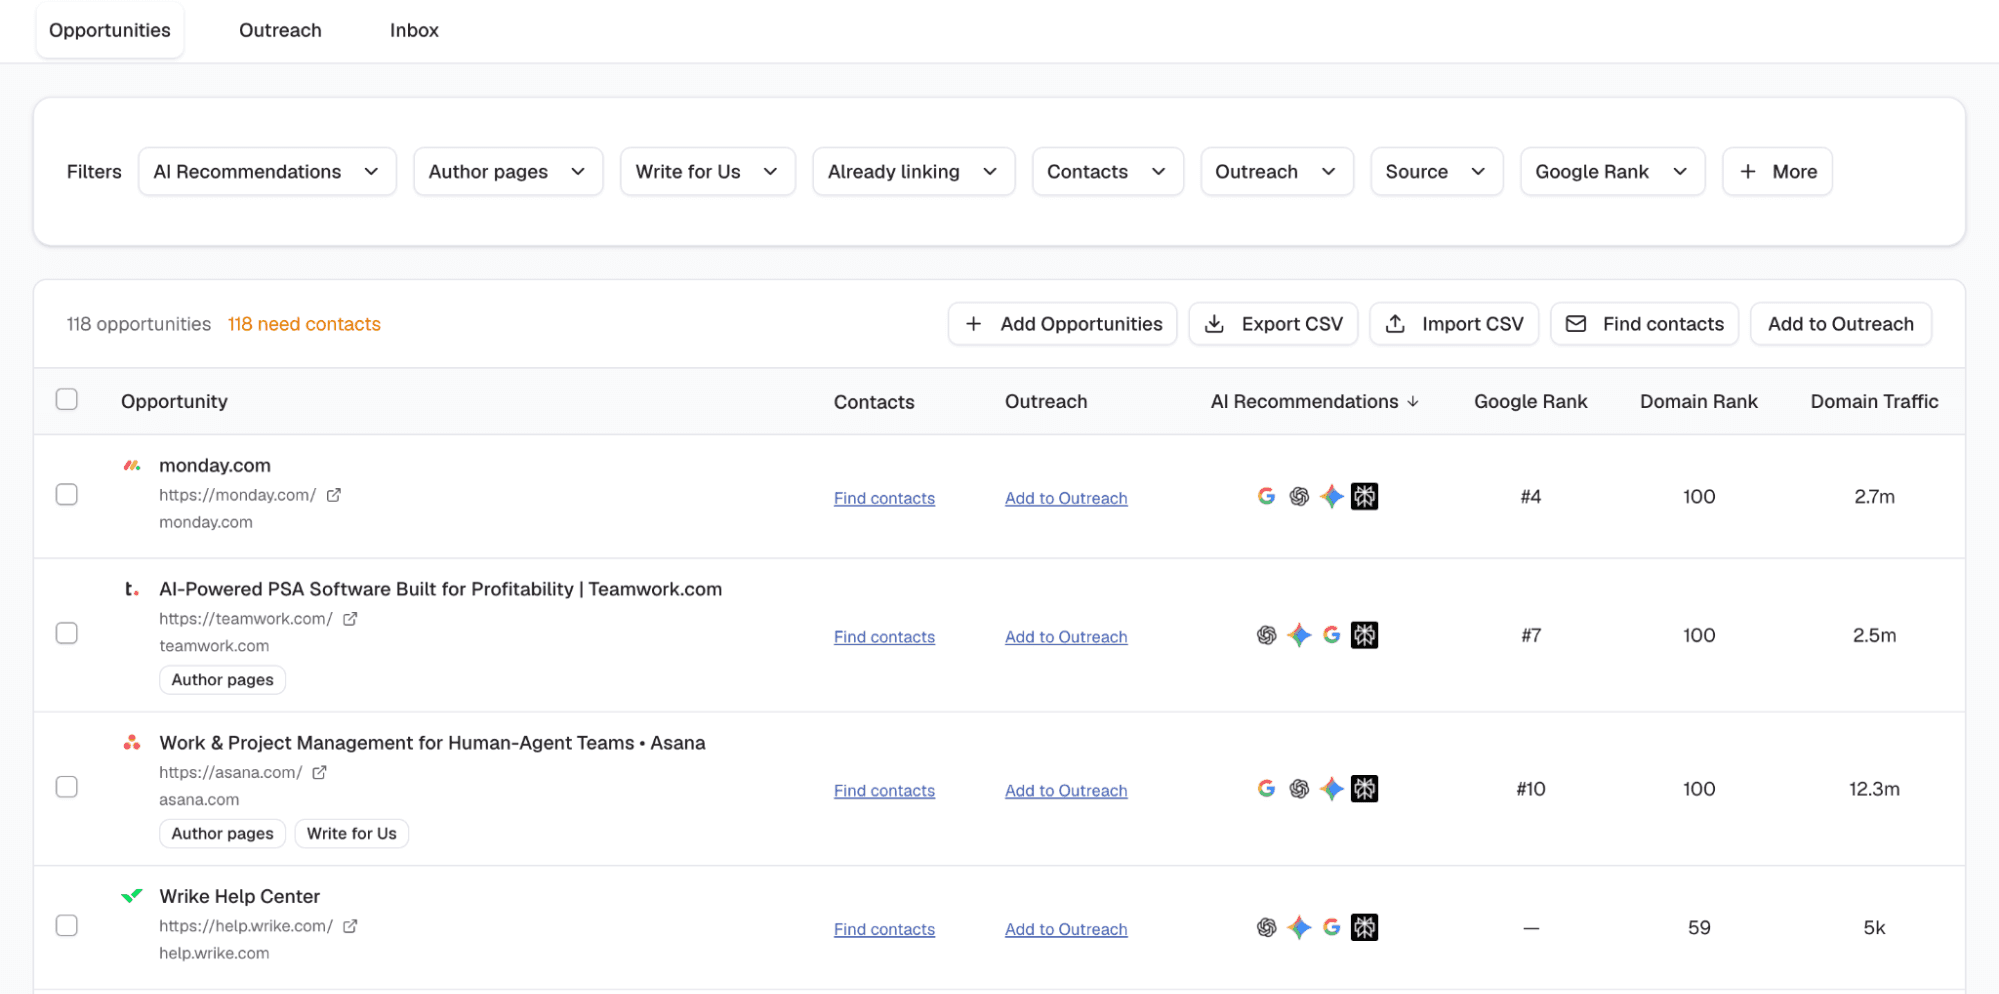Click Find contacts link for Asana
This screenshot has width=1999, height=994.
pyautogui.click(x=884, y=791)
